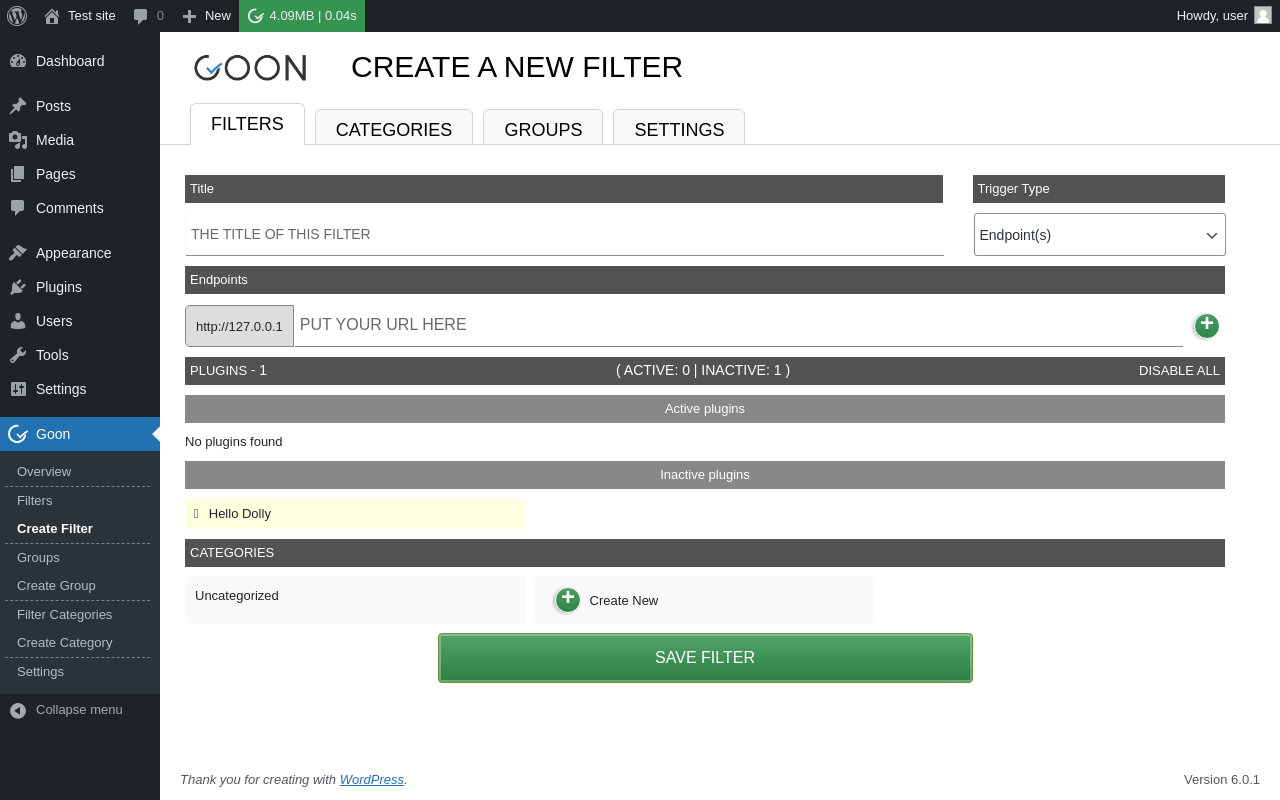Select the Uncategorized category

[355, 600]
